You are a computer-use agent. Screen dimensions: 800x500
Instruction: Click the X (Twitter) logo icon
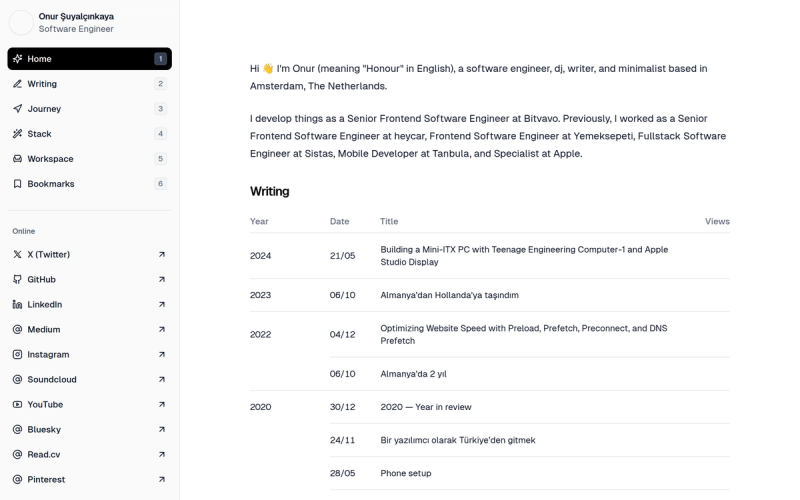pos(17,254)
